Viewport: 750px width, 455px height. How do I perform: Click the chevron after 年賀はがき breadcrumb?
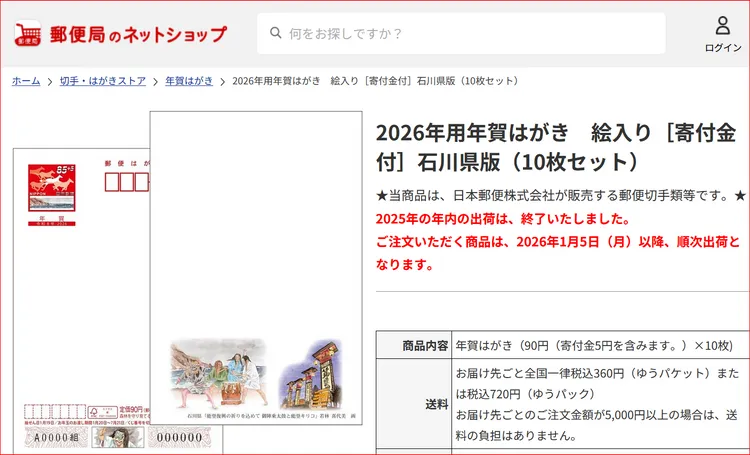click(222, 81)
